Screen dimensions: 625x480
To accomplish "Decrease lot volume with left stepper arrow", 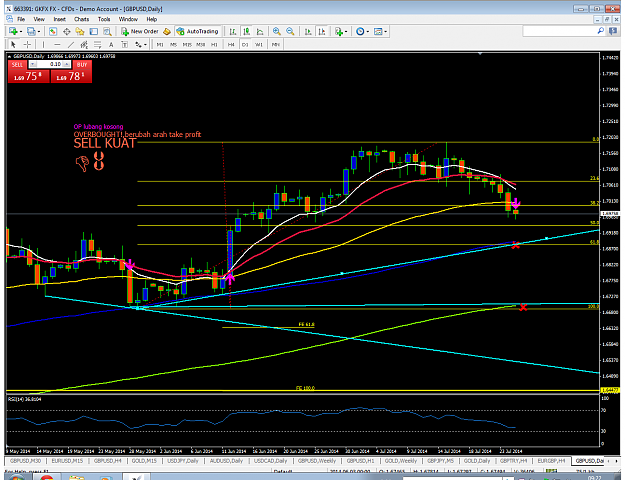I will [x=33, y=64].
